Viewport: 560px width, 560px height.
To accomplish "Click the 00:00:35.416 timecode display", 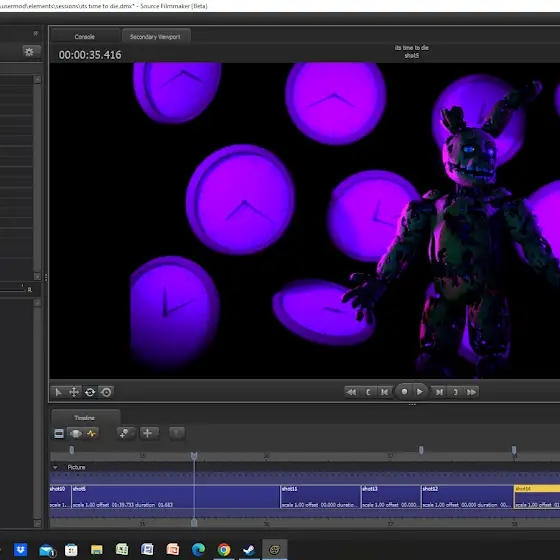I will coord(90,55).
